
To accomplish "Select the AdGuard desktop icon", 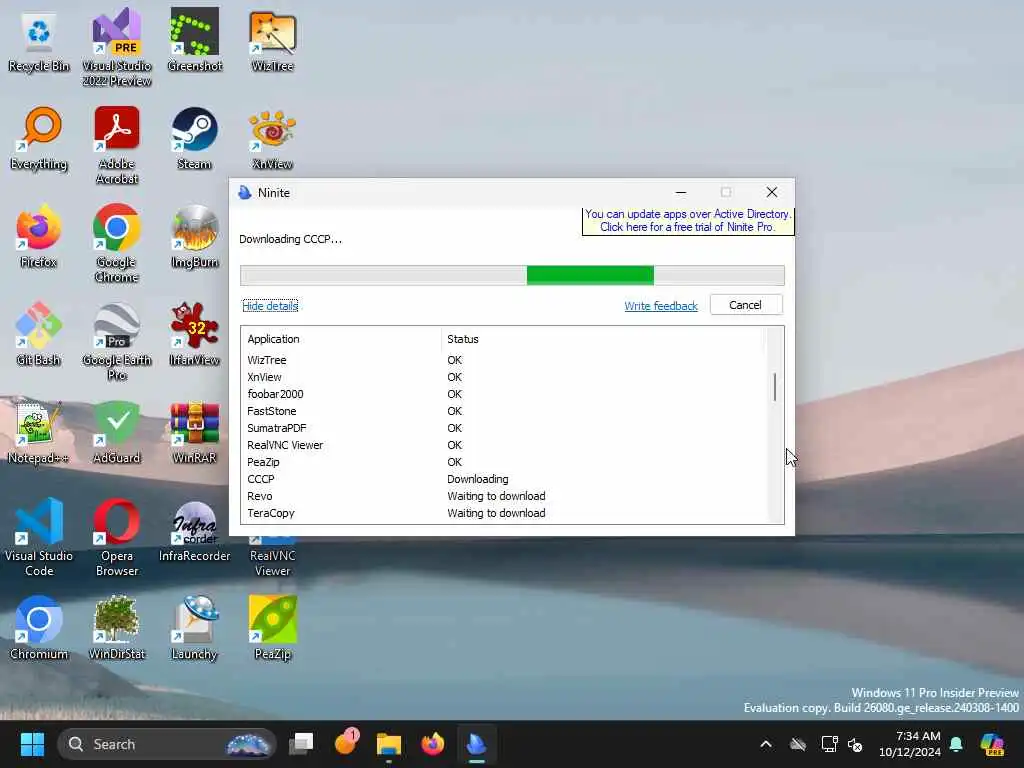I will (x=117, y=432).
